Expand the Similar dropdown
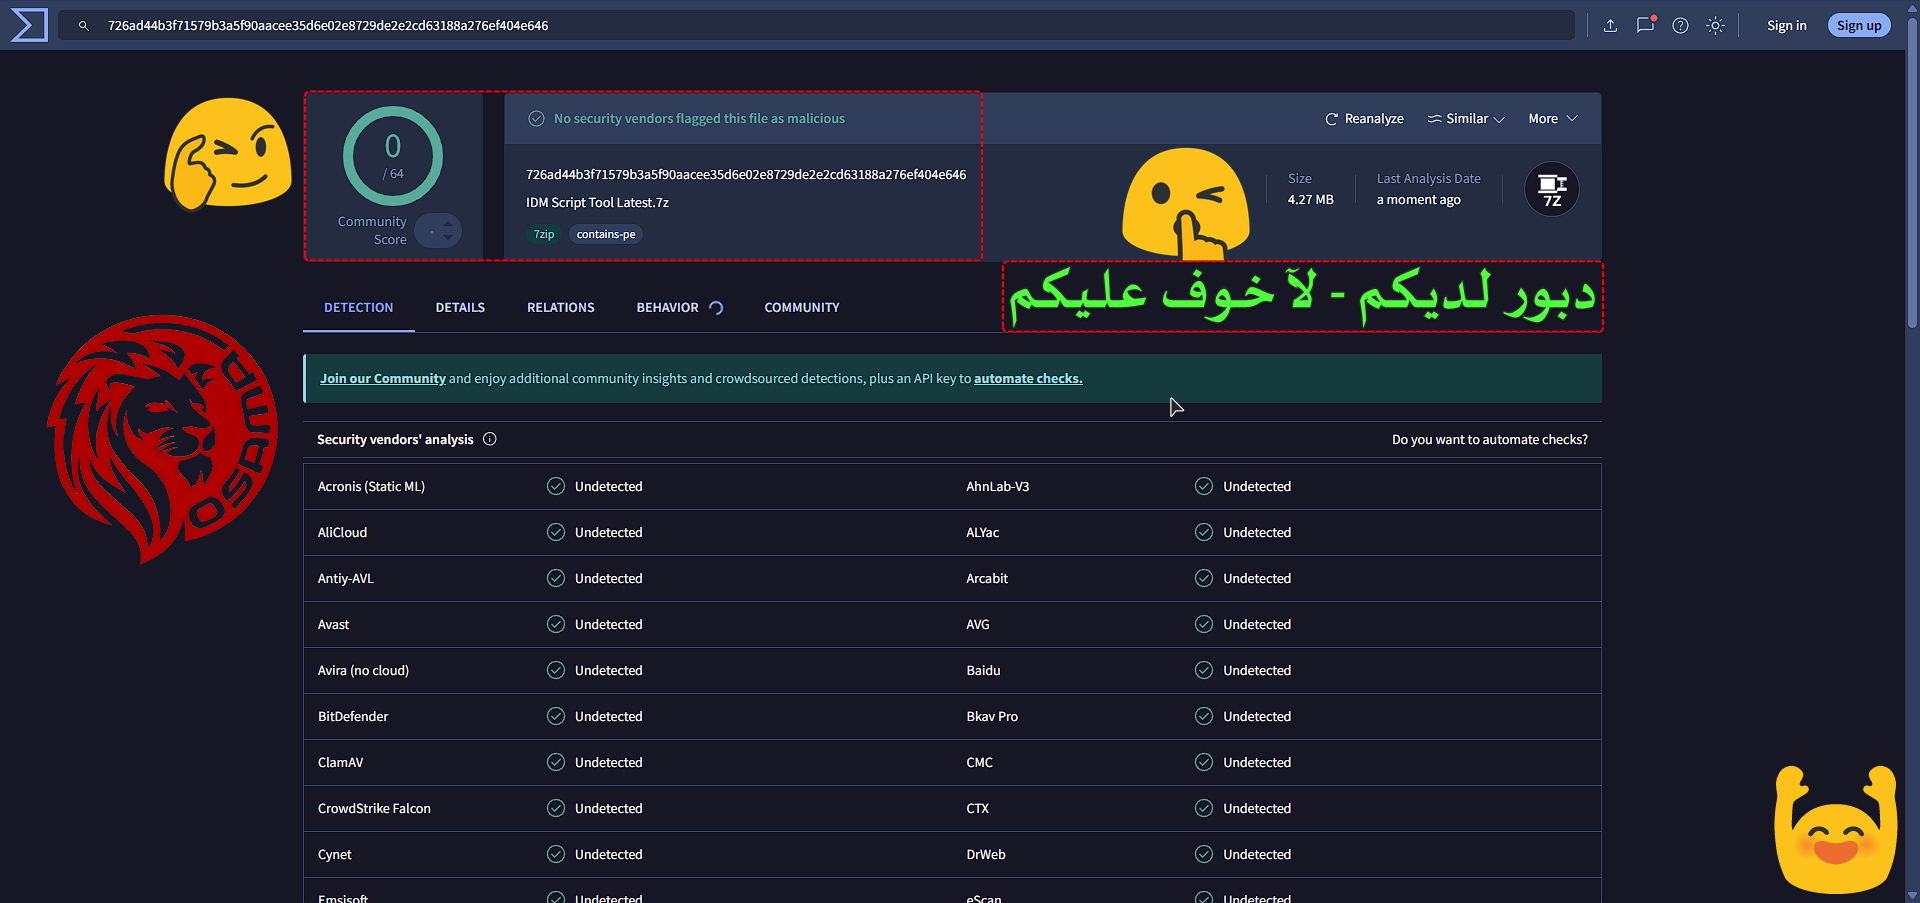The height and width of the screenshot is (903, 1920). 1466,119
